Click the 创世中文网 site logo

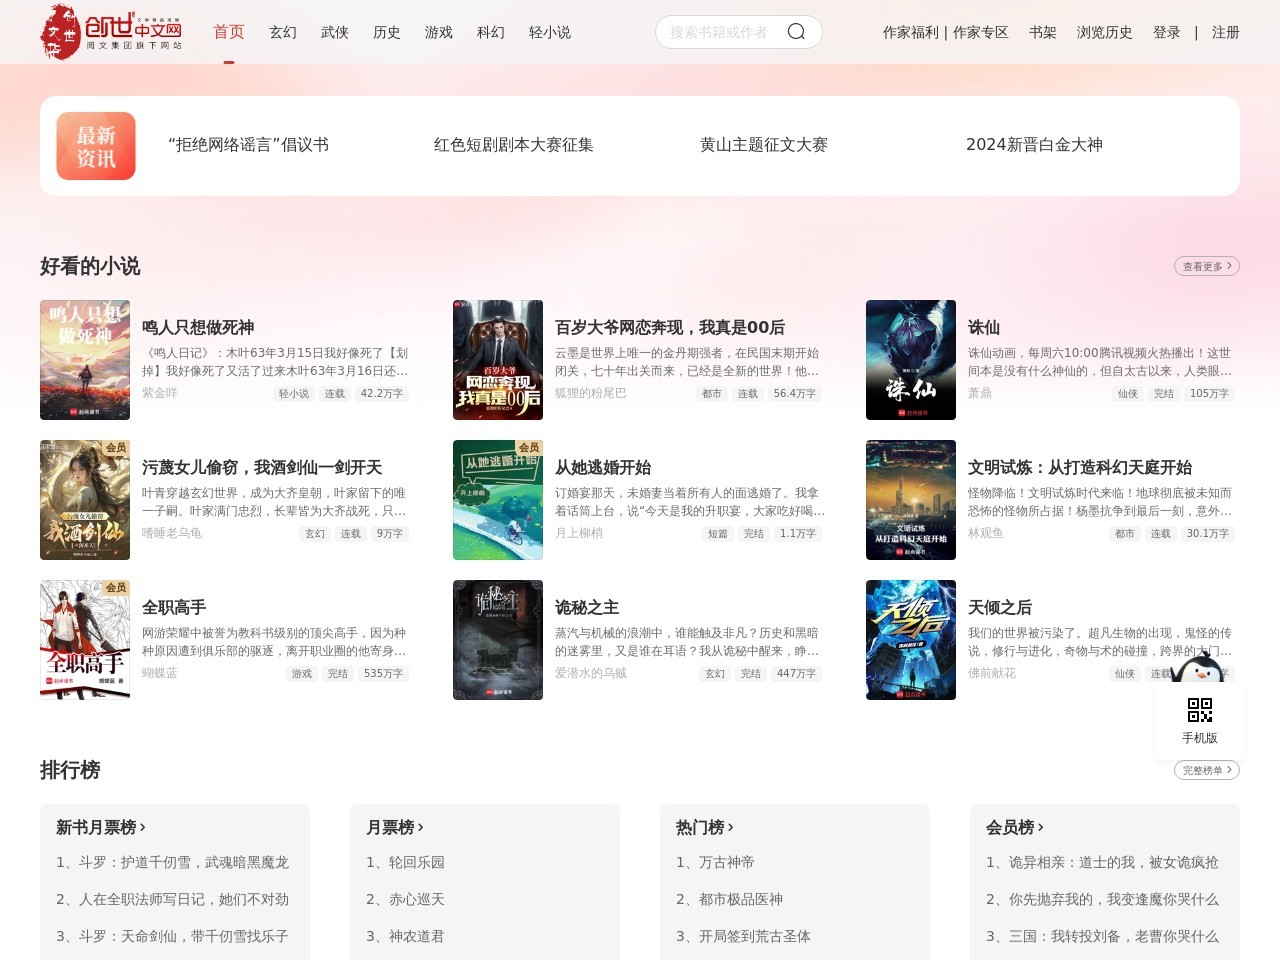click(110, 31)
